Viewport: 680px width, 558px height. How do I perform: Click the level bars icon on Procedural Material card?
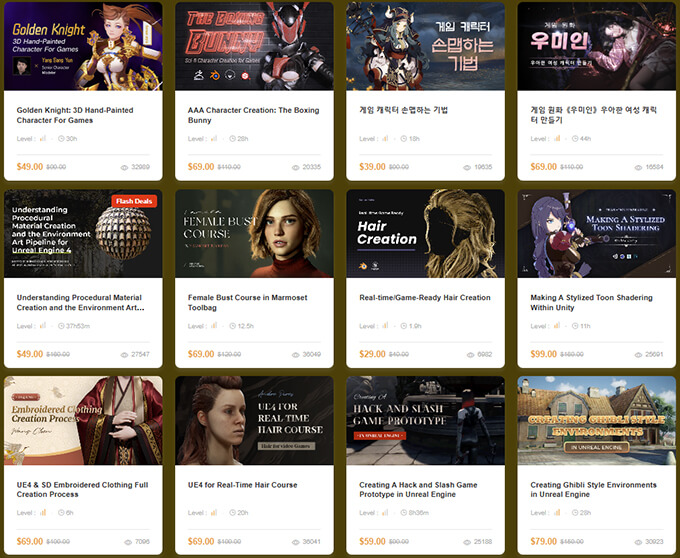43,326
